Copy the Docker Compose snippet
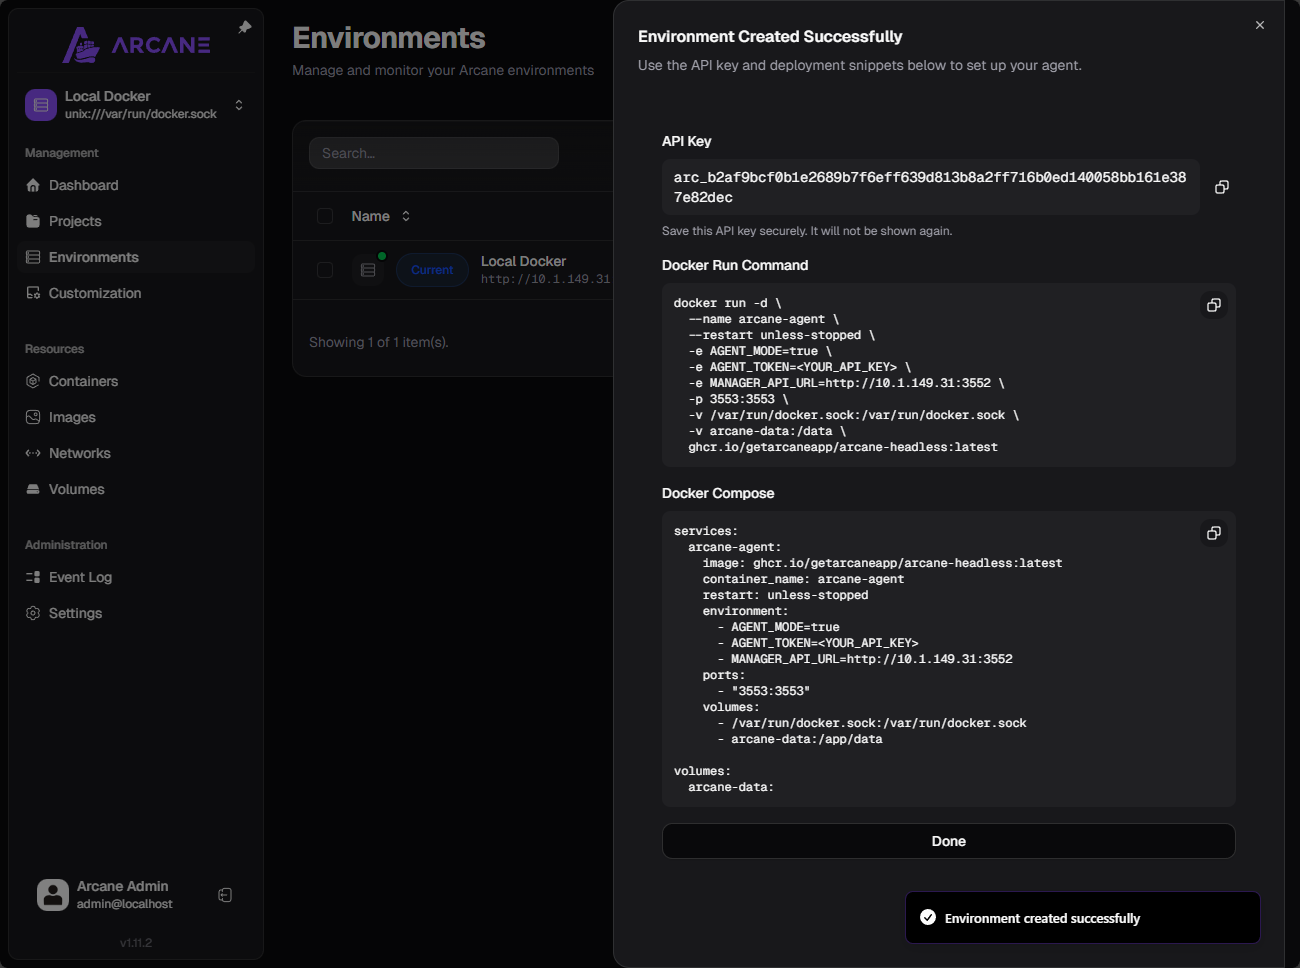 tap(1213, 533)
